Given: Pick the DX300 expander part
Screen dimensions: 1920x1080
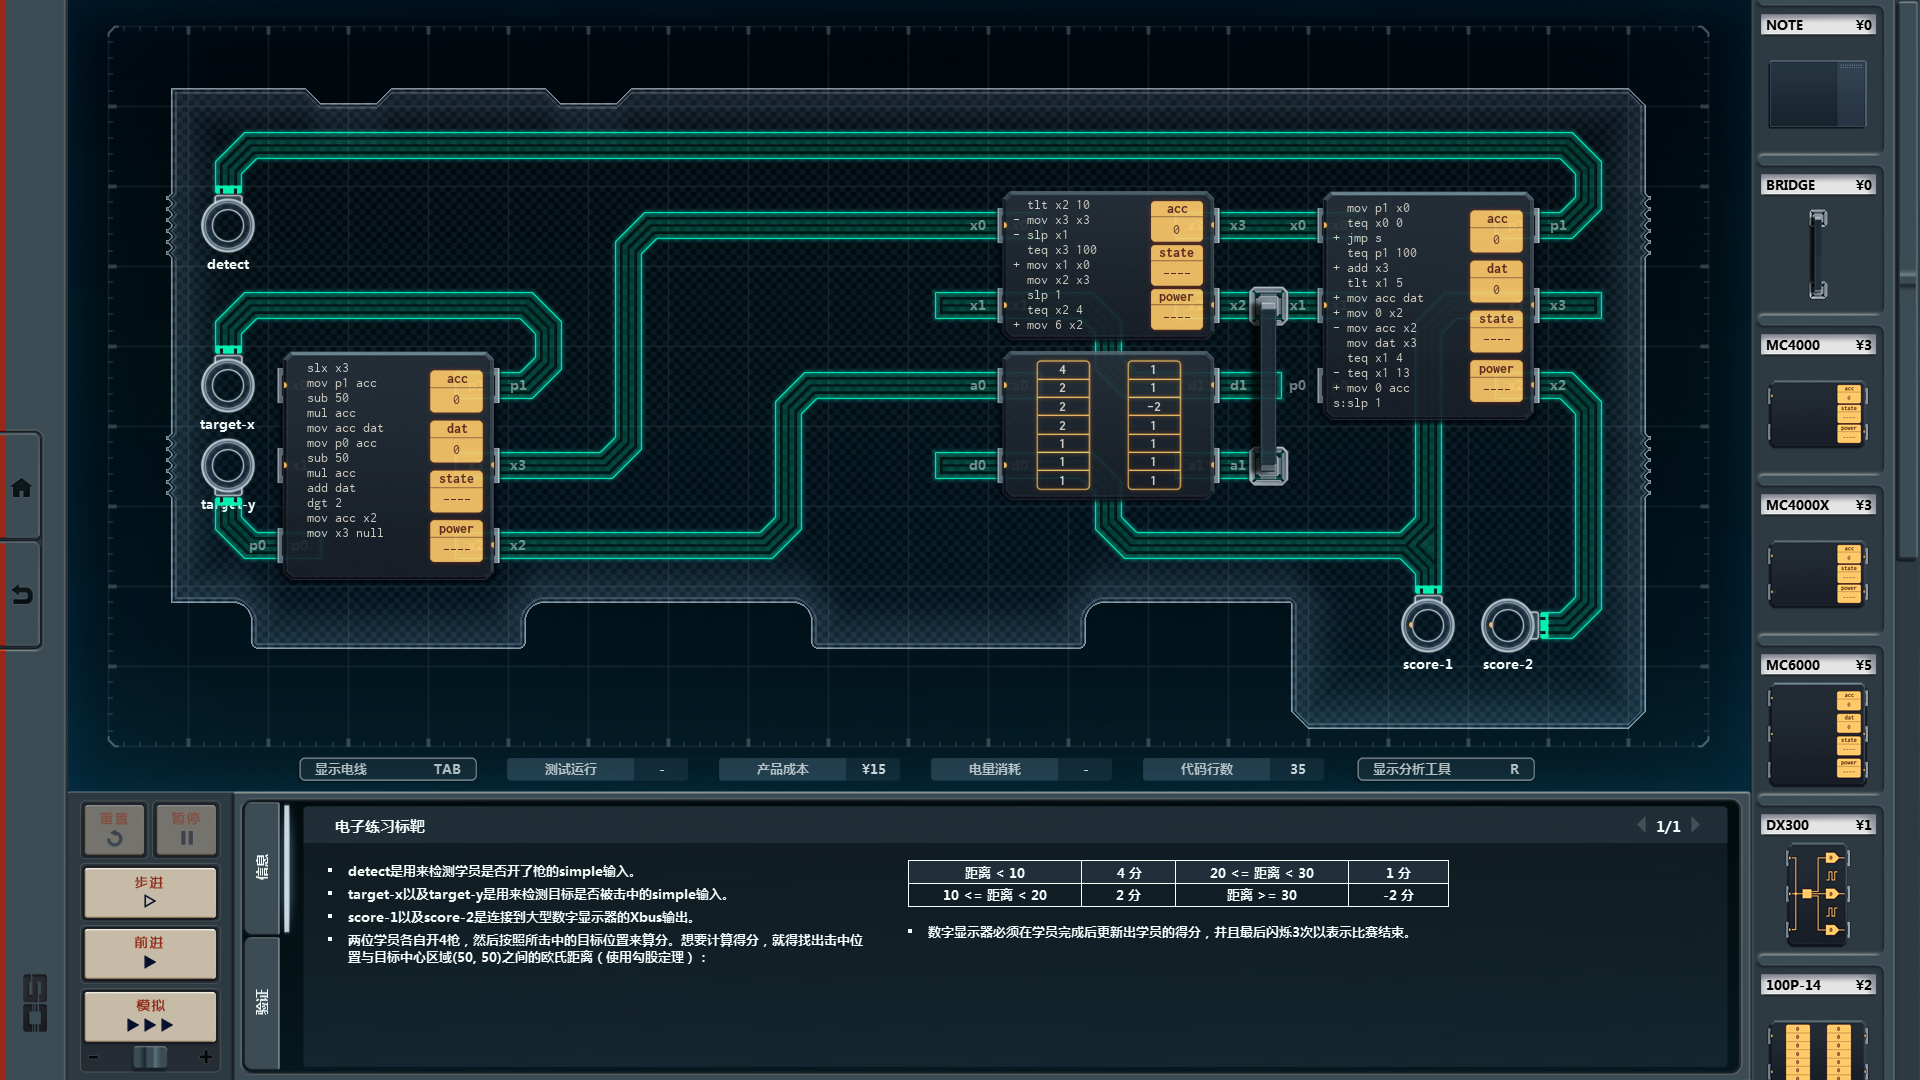Looking at the screenshot, I should tap(1817, 894).
